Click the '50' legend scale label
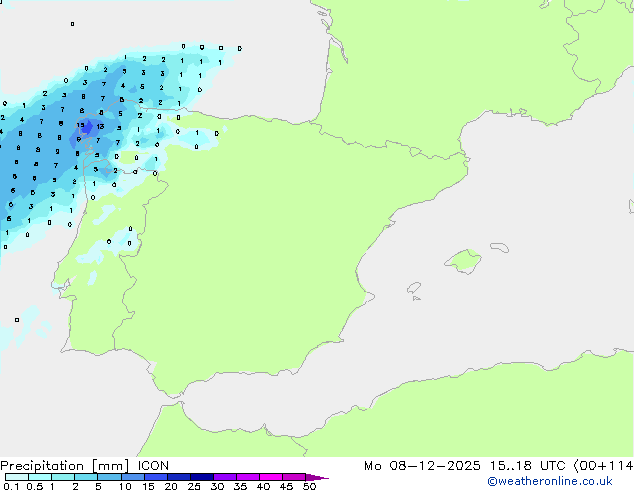The image size is (634, 490). [x=309, y=486]
